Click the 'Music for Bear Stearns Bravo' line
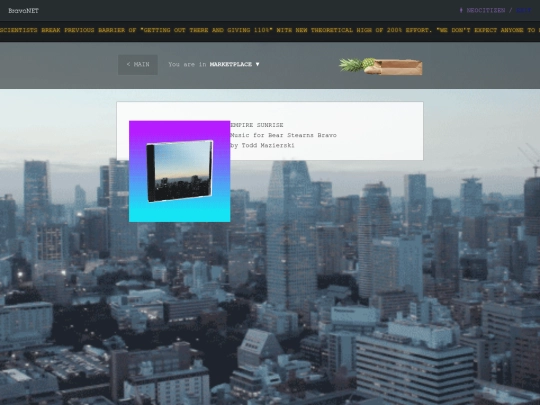The height and width of the screenshot is (405, 540). 283,135
